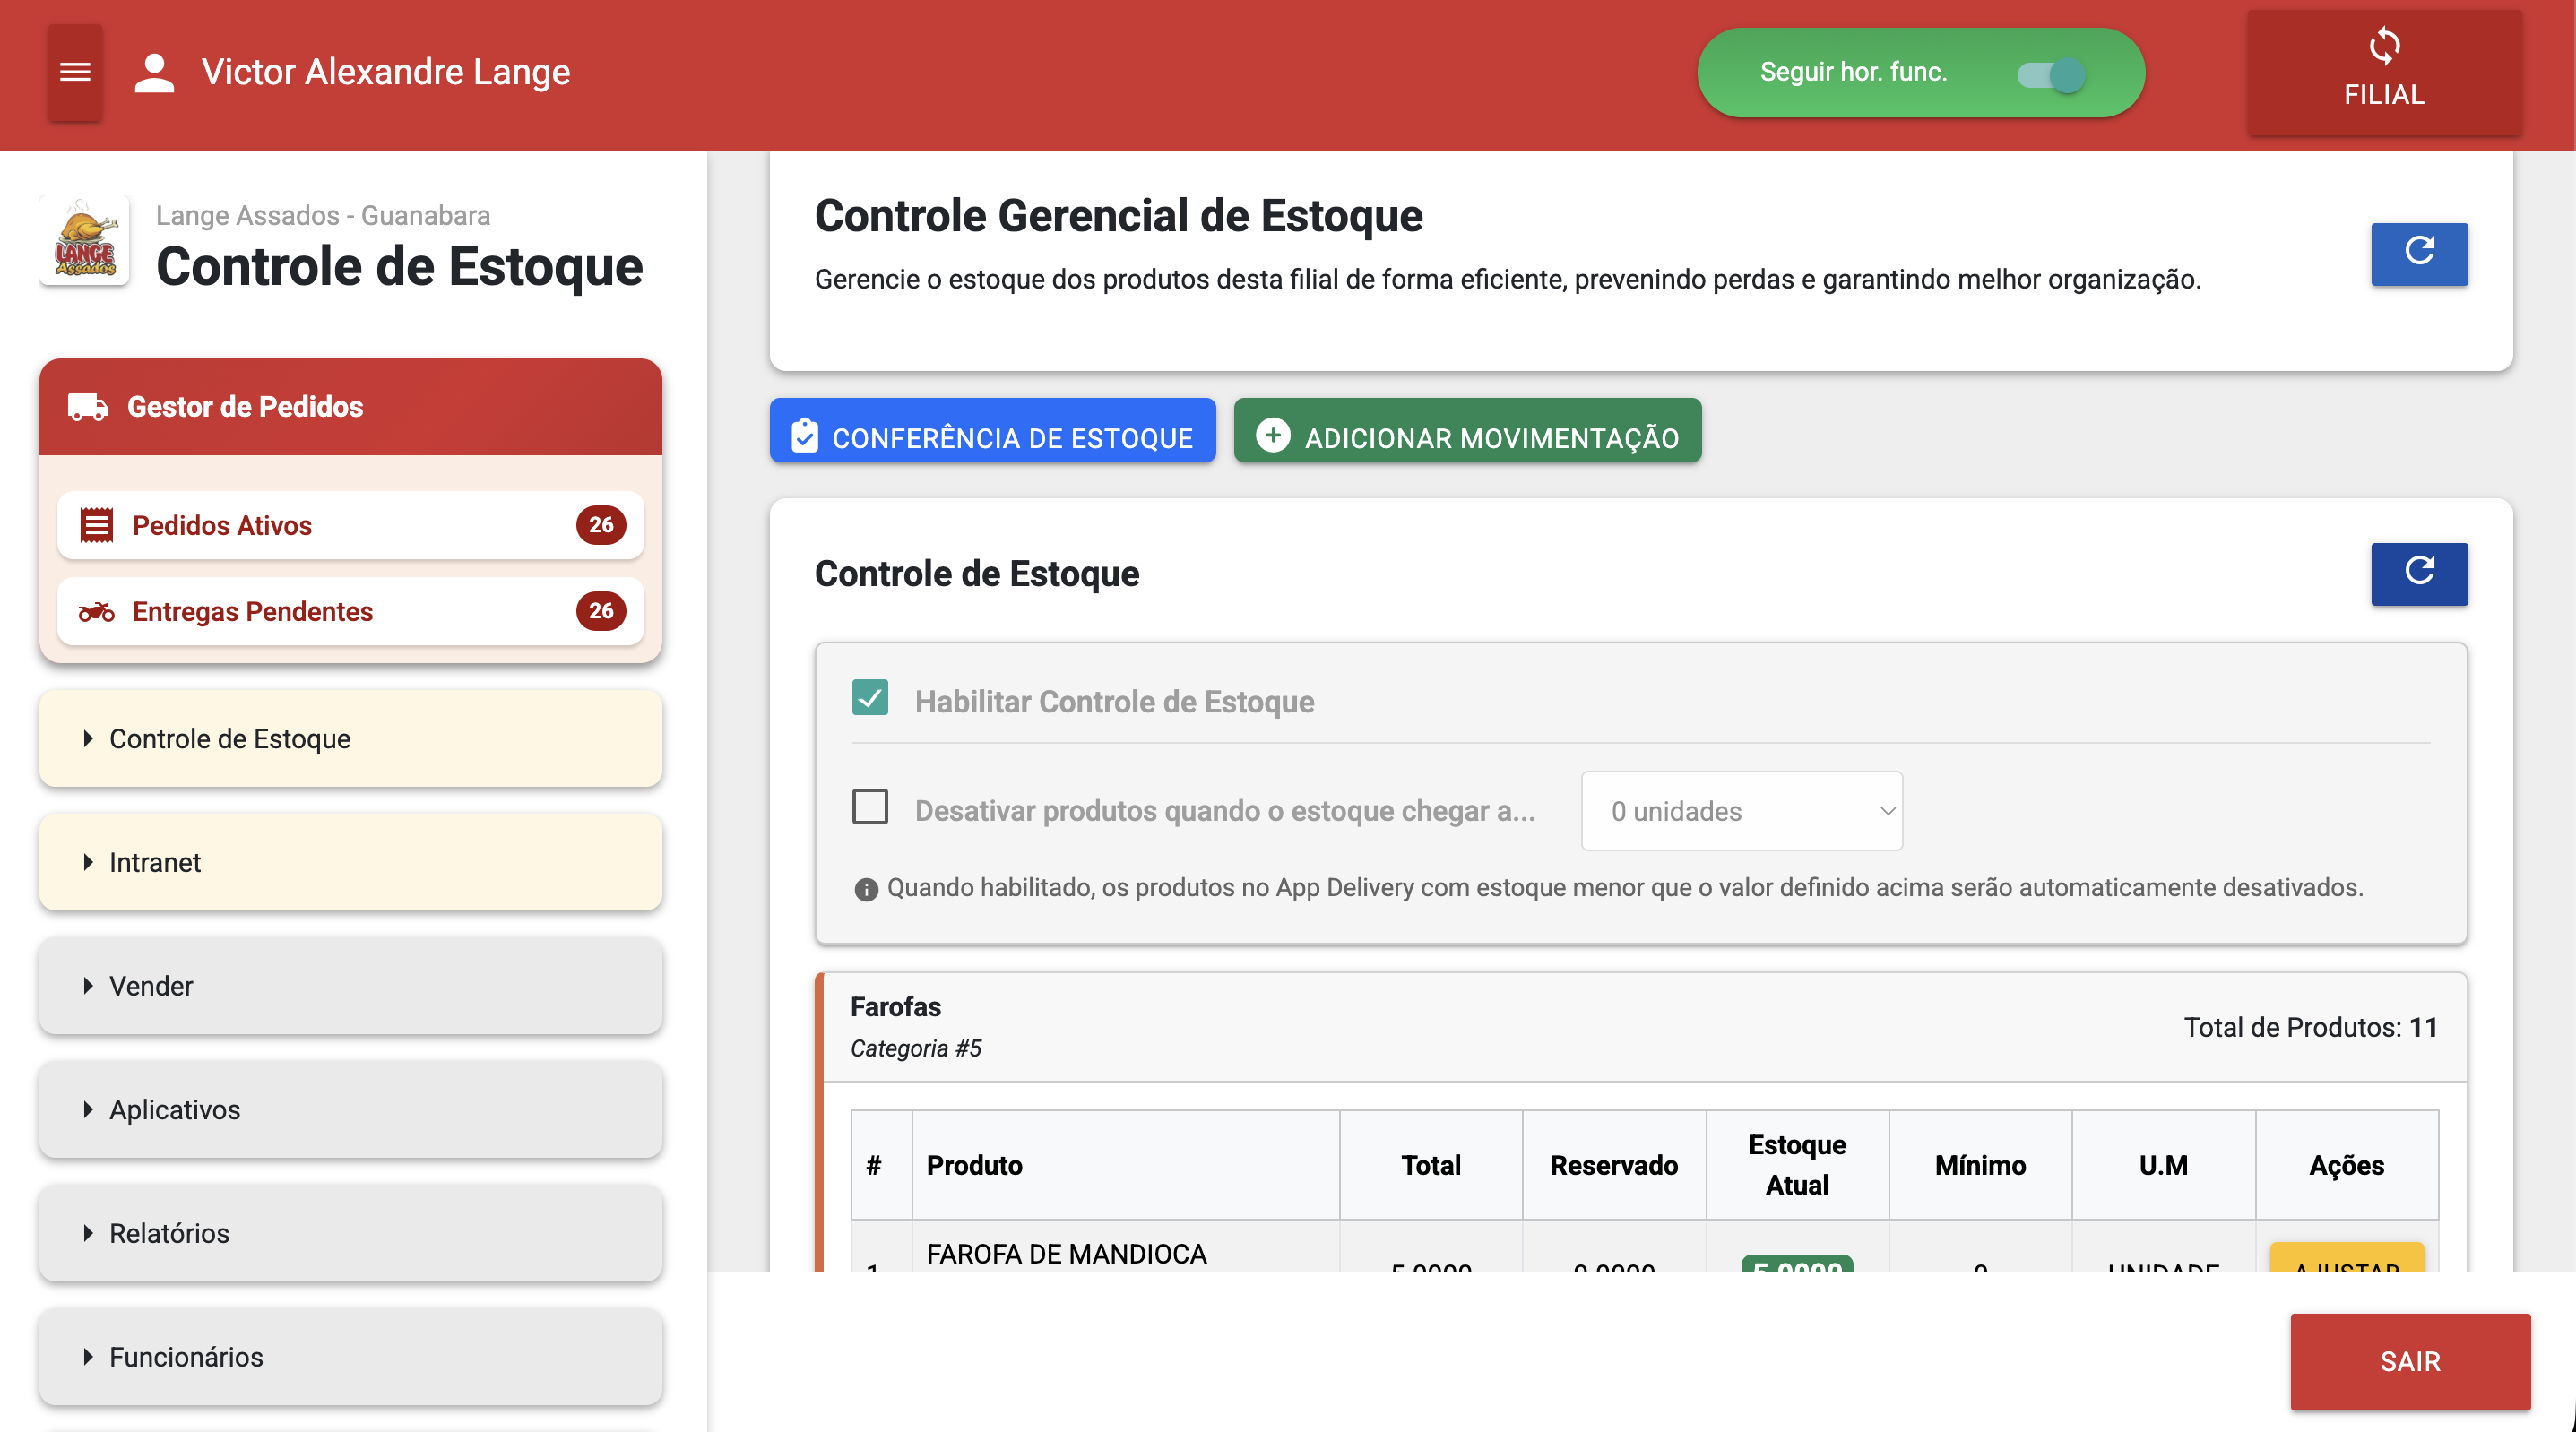Enable Desativar produtos quando o estoque chegar
This screenshot has width=2576, height=1432.
coord(870,808)
